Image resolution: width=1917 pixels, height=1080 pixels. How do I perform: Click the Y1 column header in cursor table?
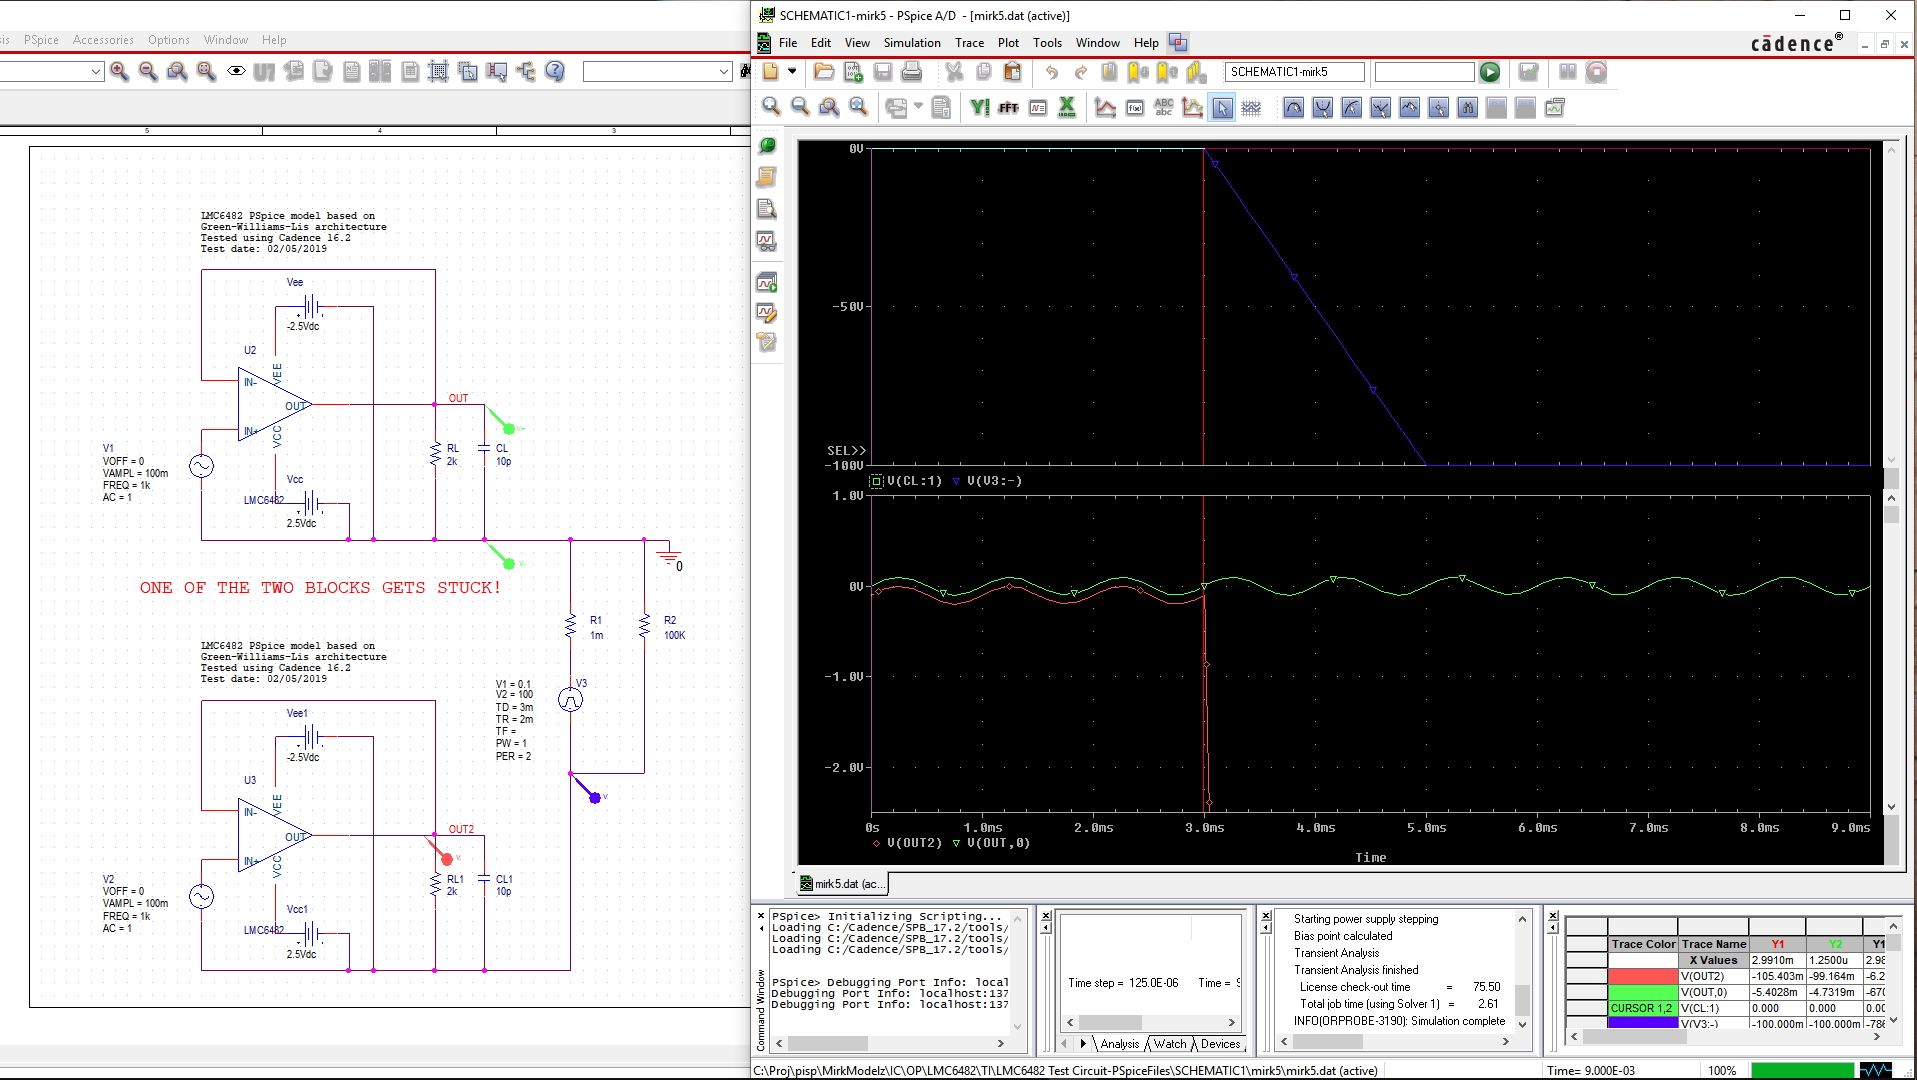1777,944
